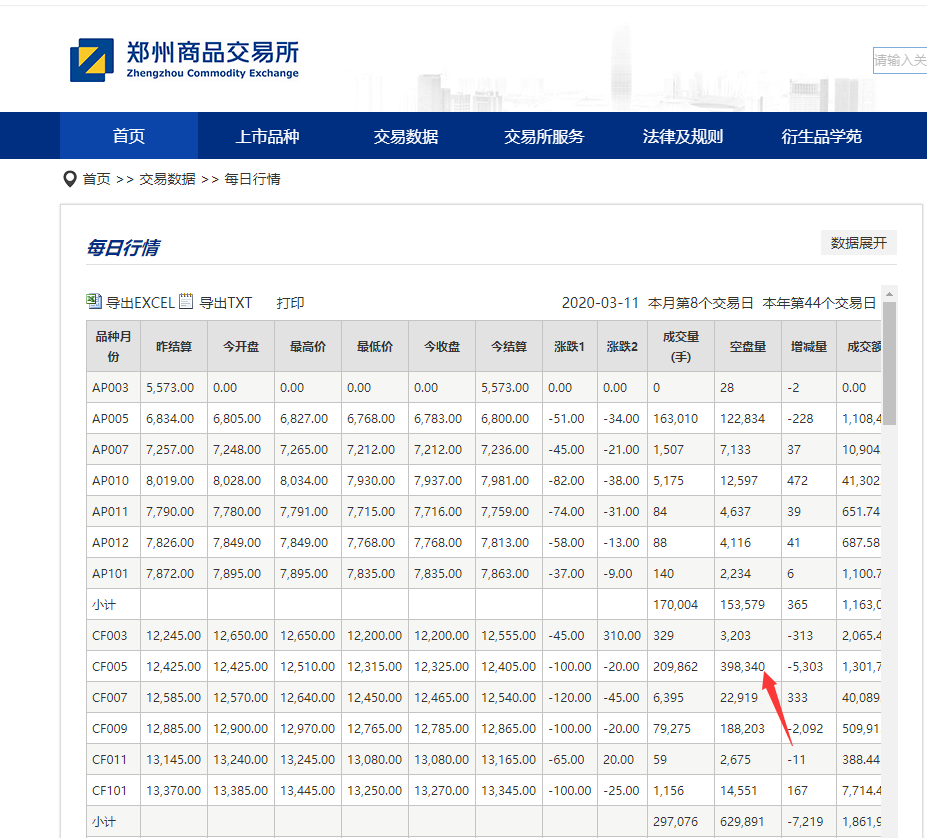The image size is (927, 838).
Task: Open the 交易所服务 navigation menu
Action: coord(544,135)
